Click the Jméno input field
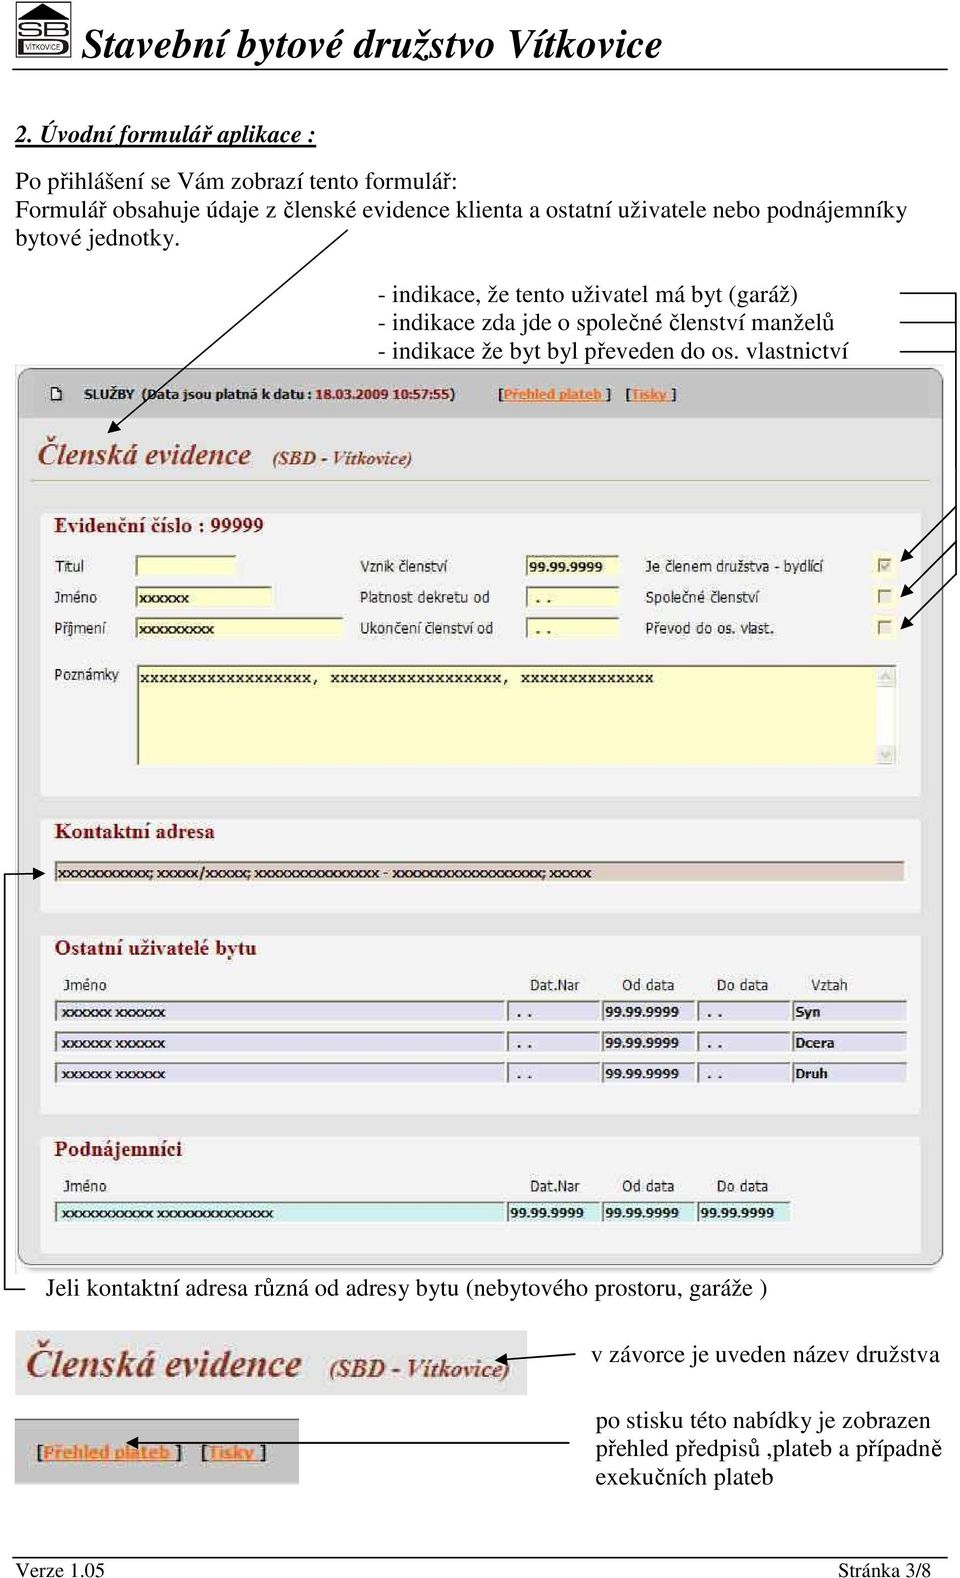The height and width of the screenshot is (1578, 960). [204, 597]
